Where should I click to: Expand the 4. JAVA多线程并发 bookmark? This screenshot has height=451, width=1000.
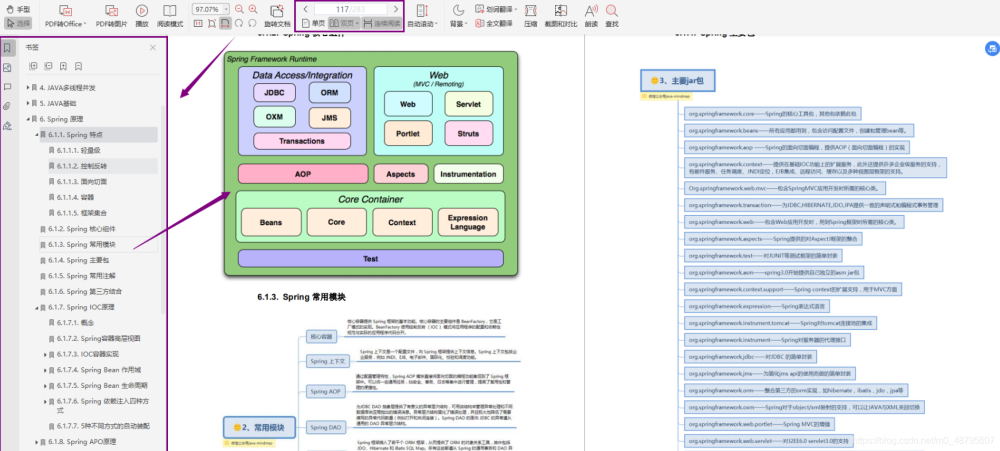(27, 87)
